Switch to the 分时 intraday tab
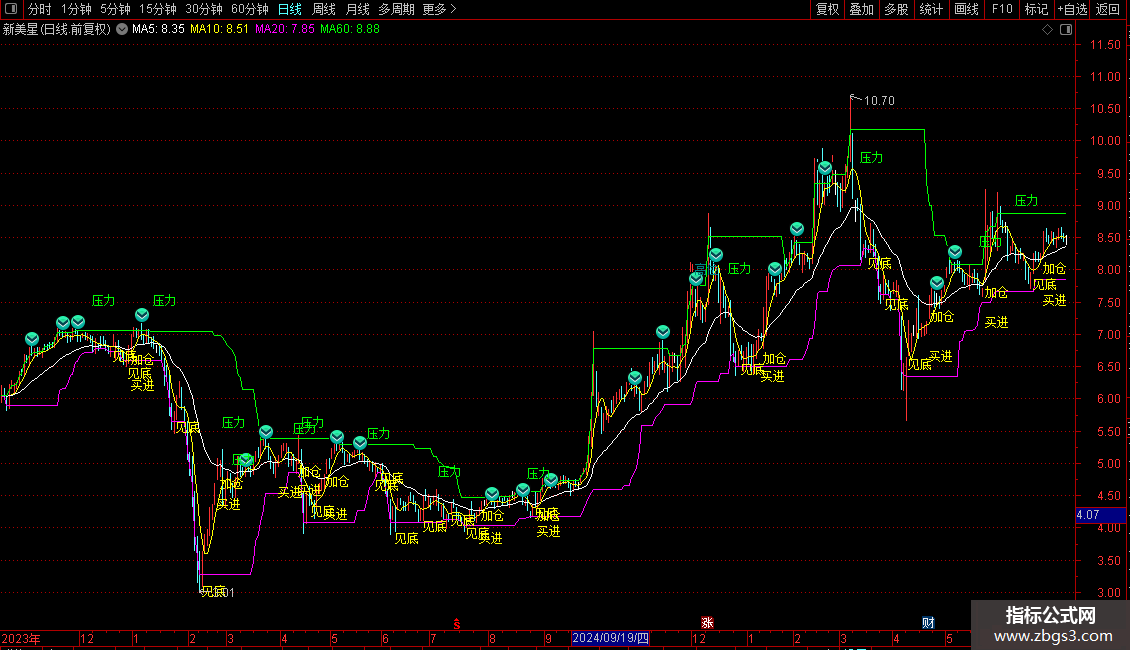The image size is (1130, 650). pos(40,9)
